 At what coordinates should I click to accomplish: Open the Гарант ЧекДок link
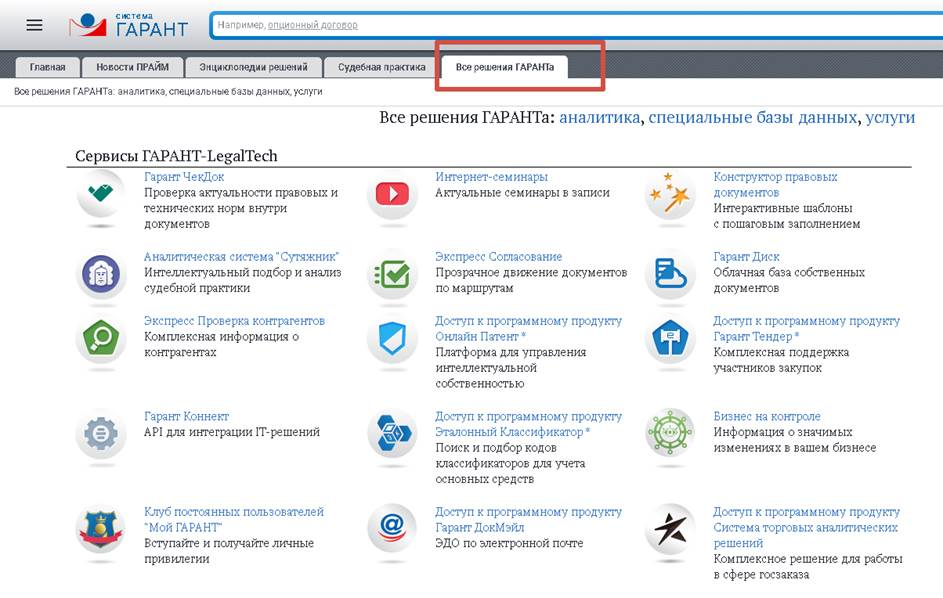(184, 177)
